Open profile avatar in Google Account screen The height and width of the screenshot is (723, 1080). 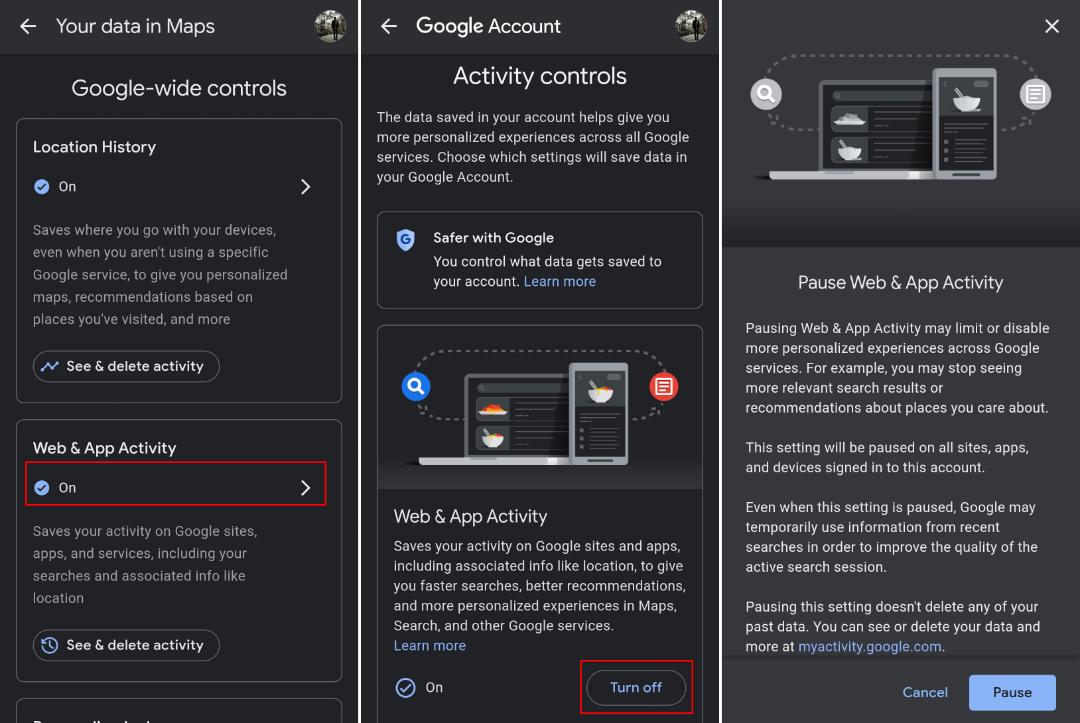[x=691, y=26]
